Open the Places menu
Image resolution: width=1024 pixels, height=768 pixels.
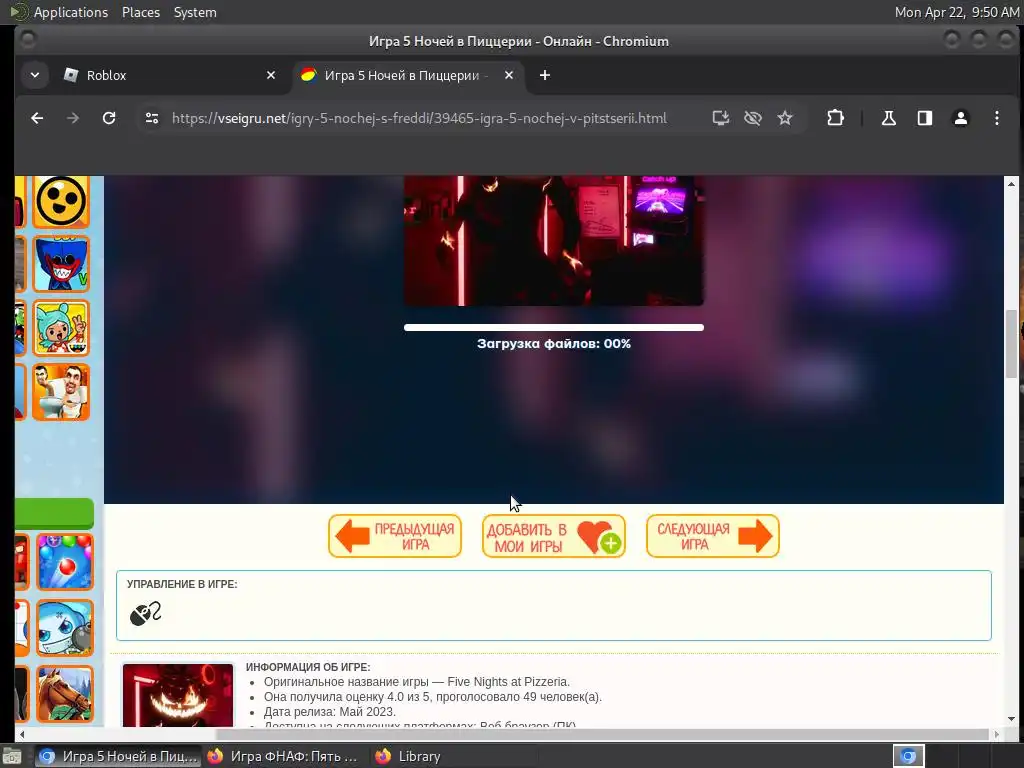click(140, 12)
